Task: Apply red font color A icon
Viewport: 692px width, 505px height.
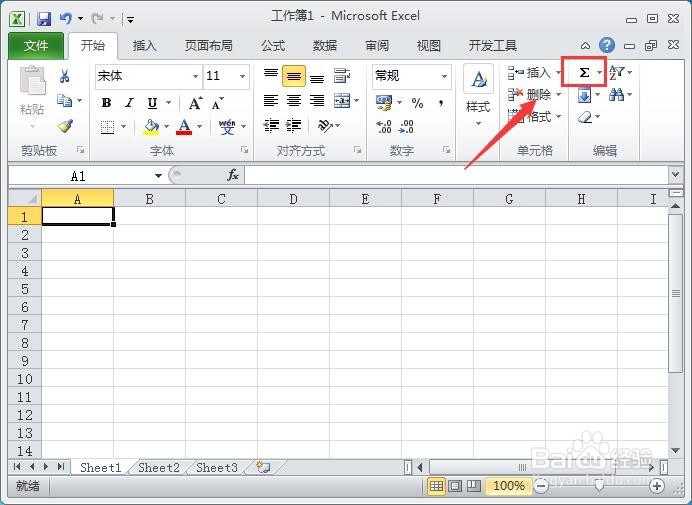Action: 184,127
